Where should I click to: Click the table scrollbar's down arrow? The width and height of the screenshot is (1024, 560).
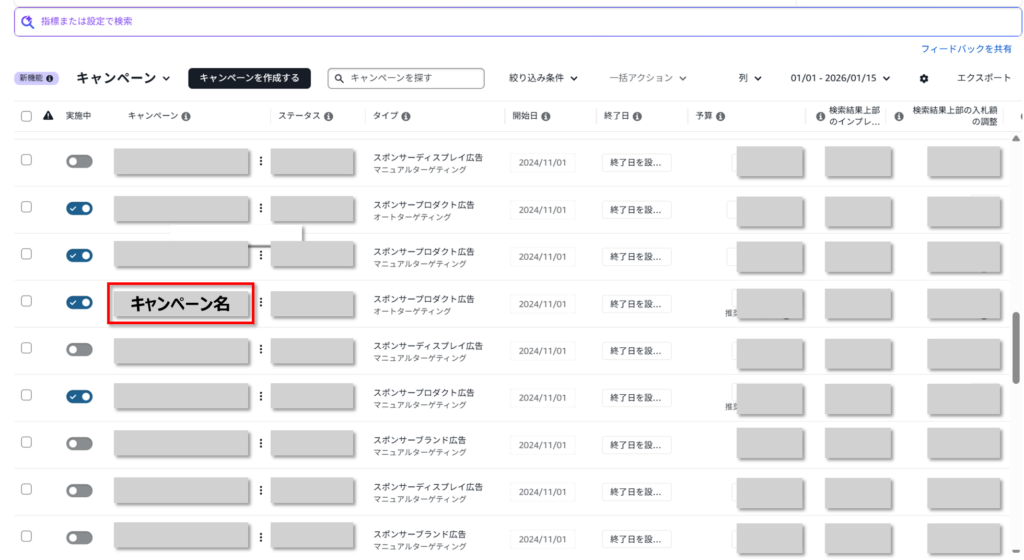point(1016,552)
